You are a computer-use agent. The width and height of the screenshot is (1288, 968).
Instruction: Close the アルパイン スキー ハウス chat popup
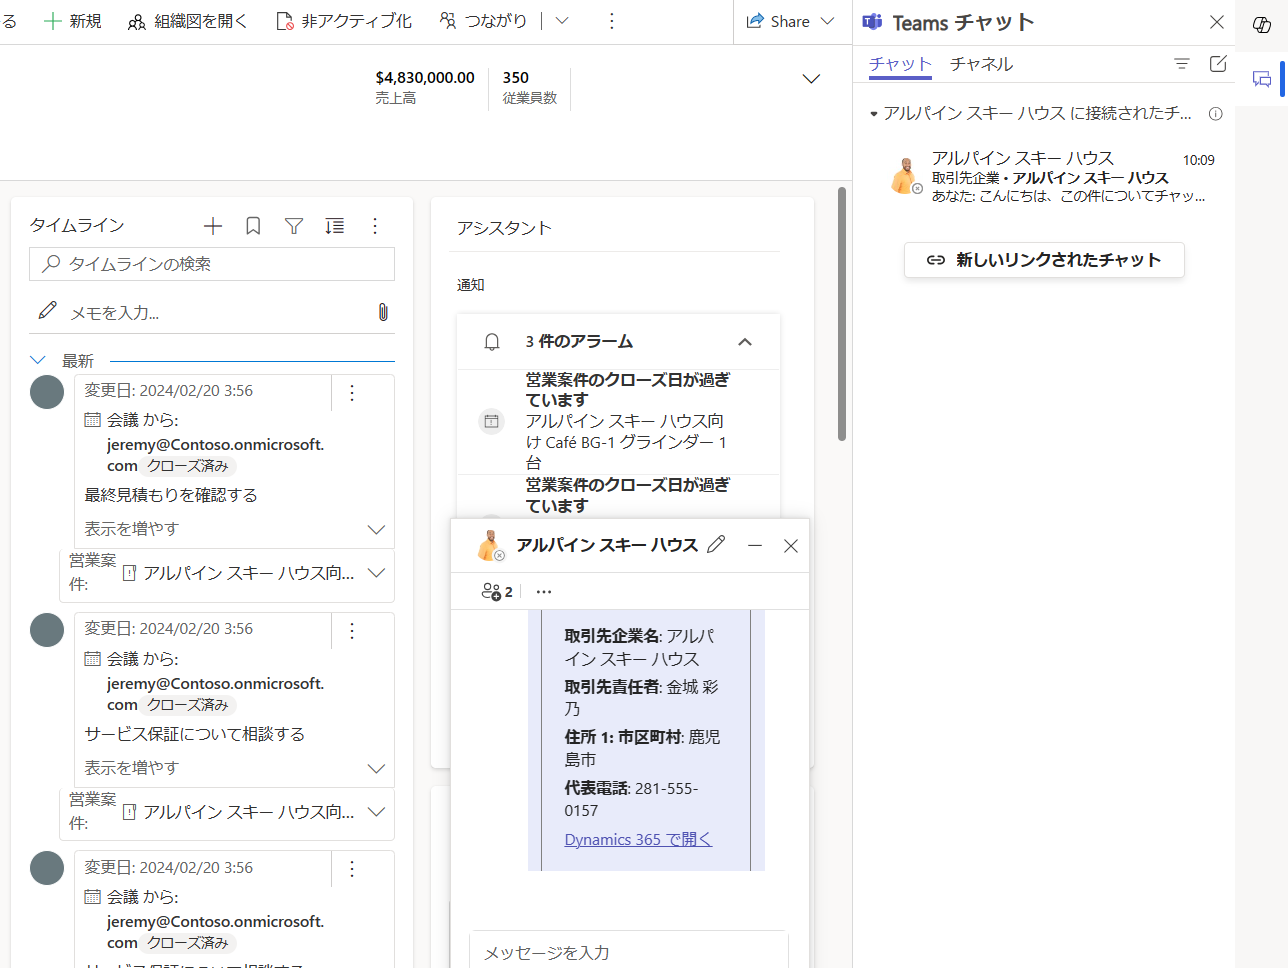[x=791, y=545]
